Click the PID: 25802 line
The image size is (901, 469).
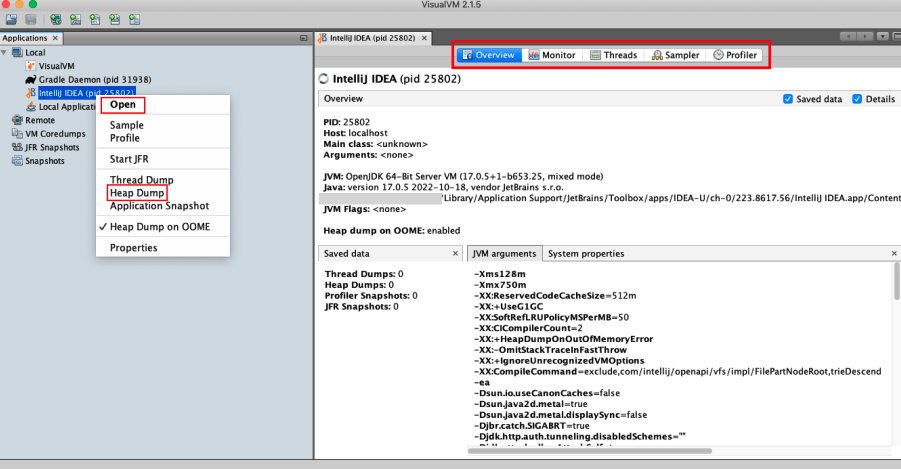click(x=346, y=122)
